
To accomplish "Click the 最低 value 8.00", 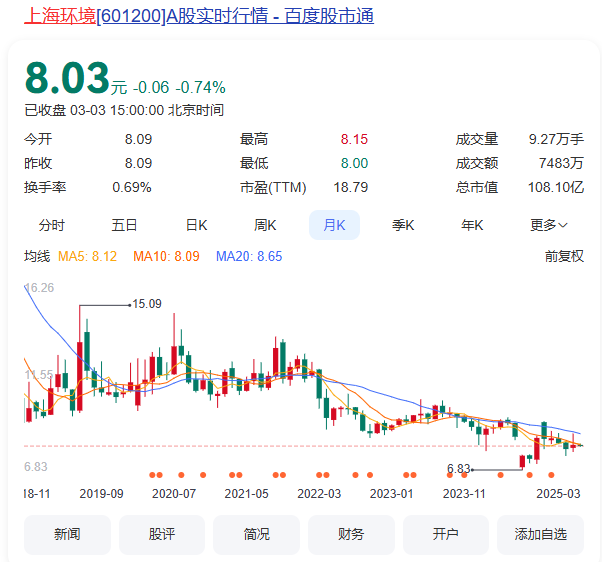I will coord(354,163).
